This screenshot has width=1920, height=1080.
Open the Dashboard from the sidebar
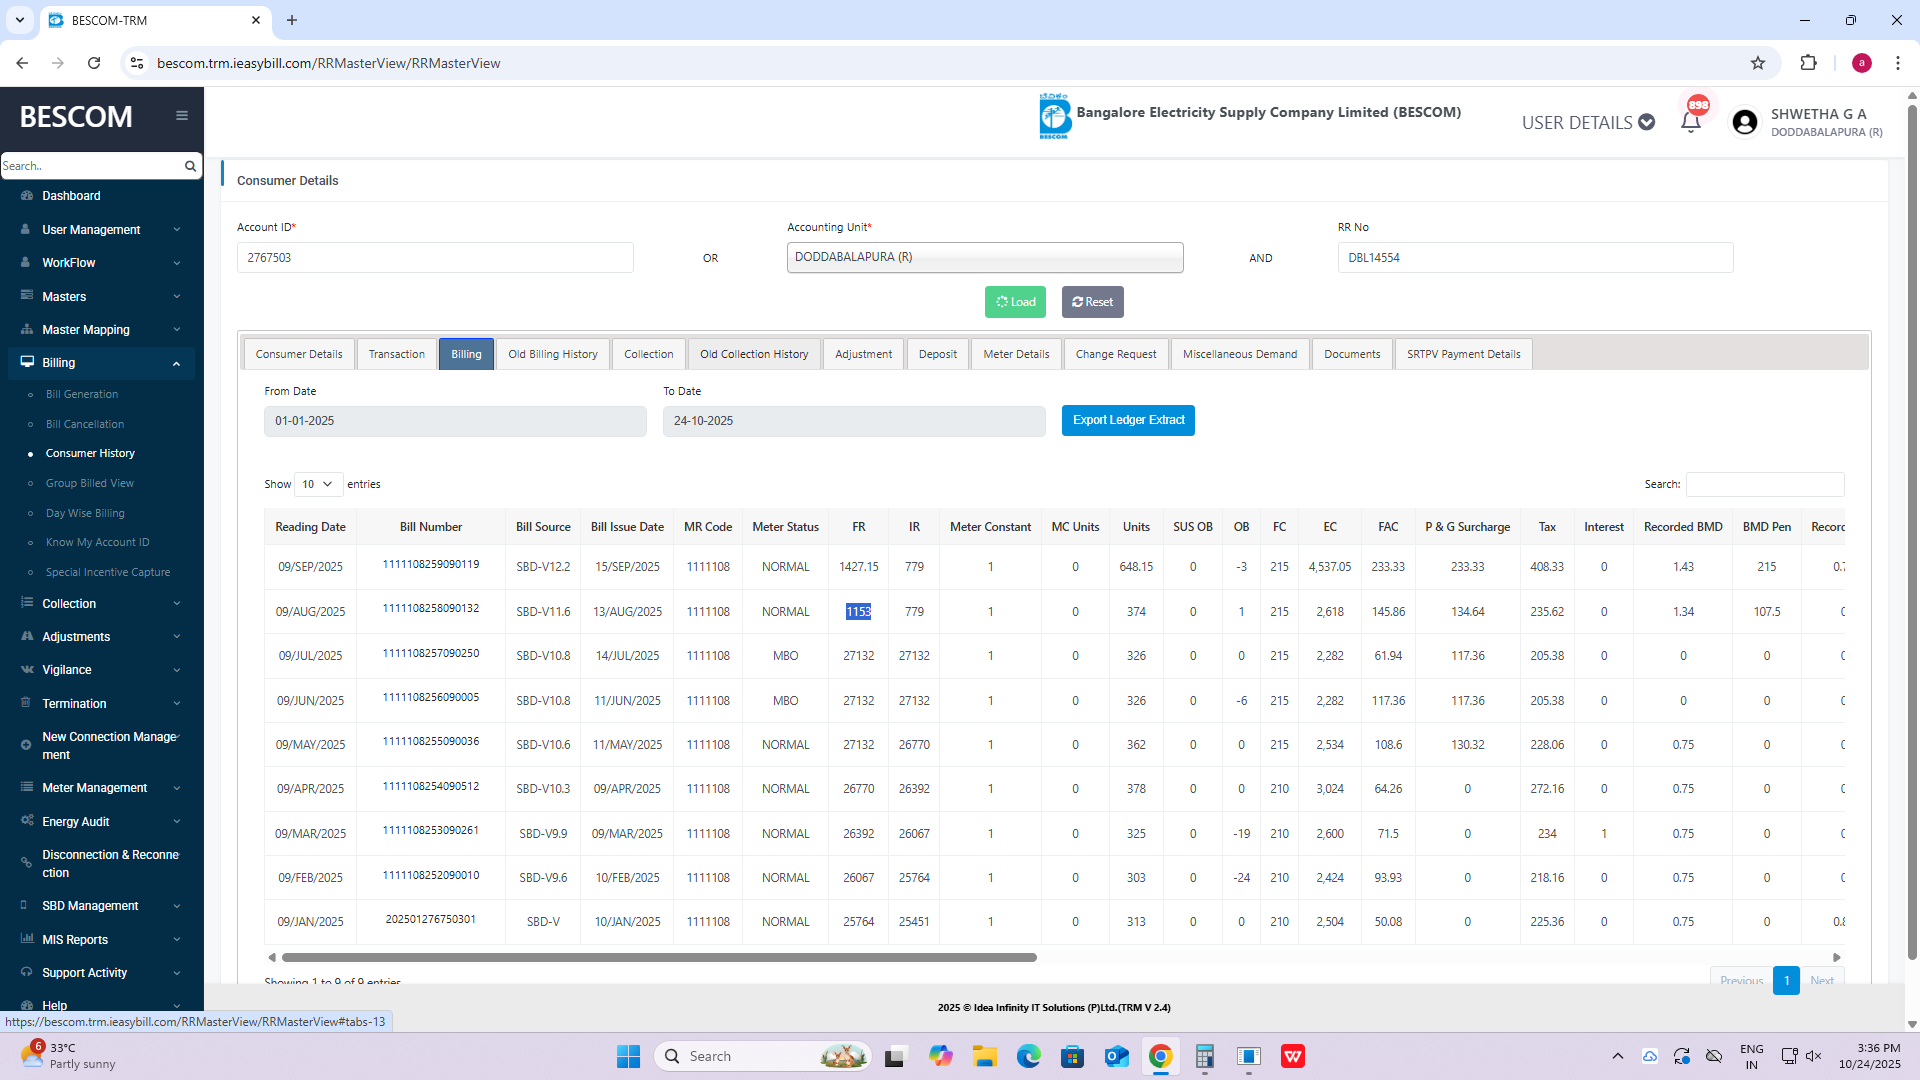pyautogui.click(x=71, y=196)
